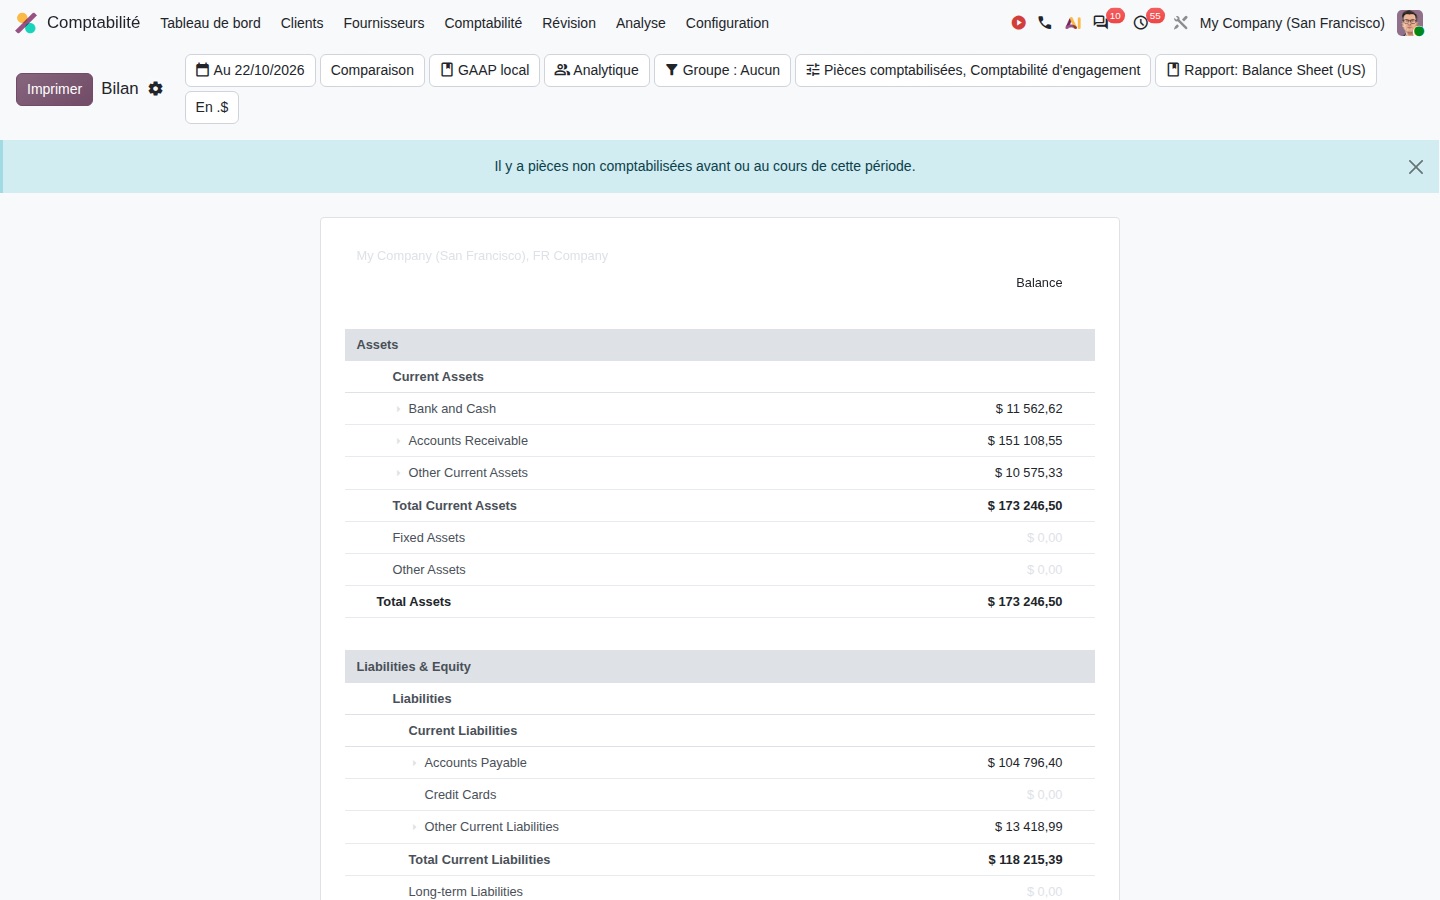Open the Révision menu

point(569,23)
